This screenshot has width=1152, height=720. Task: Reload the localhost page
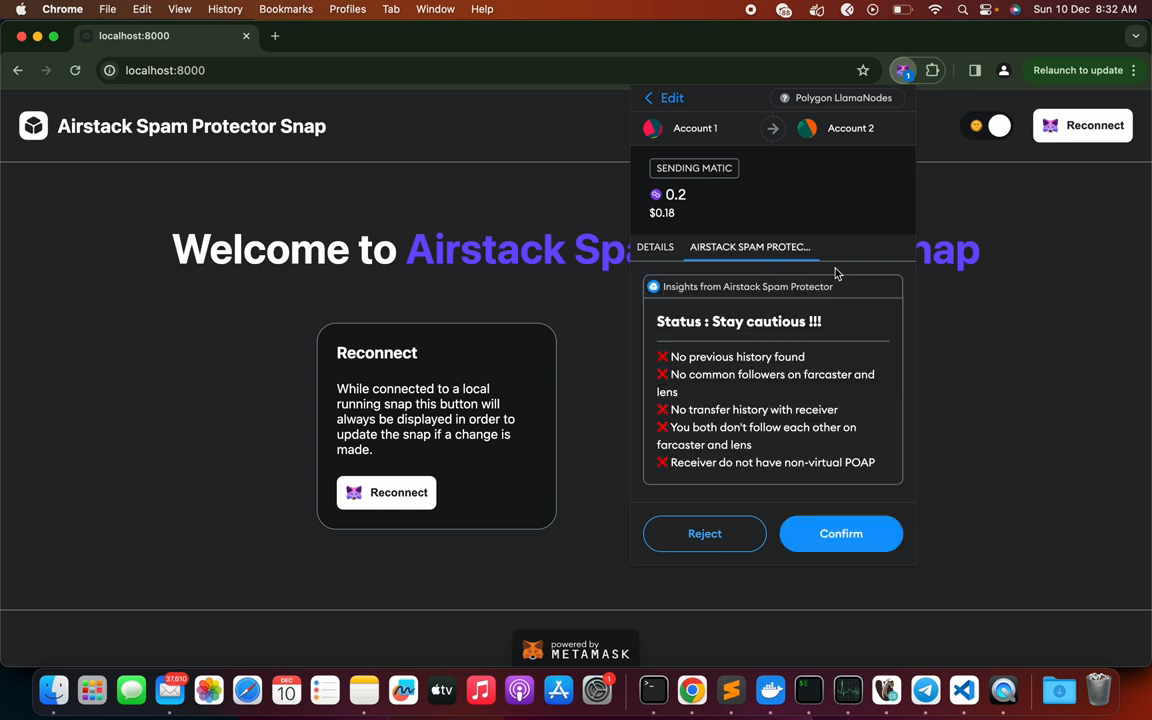pos(75,71)
